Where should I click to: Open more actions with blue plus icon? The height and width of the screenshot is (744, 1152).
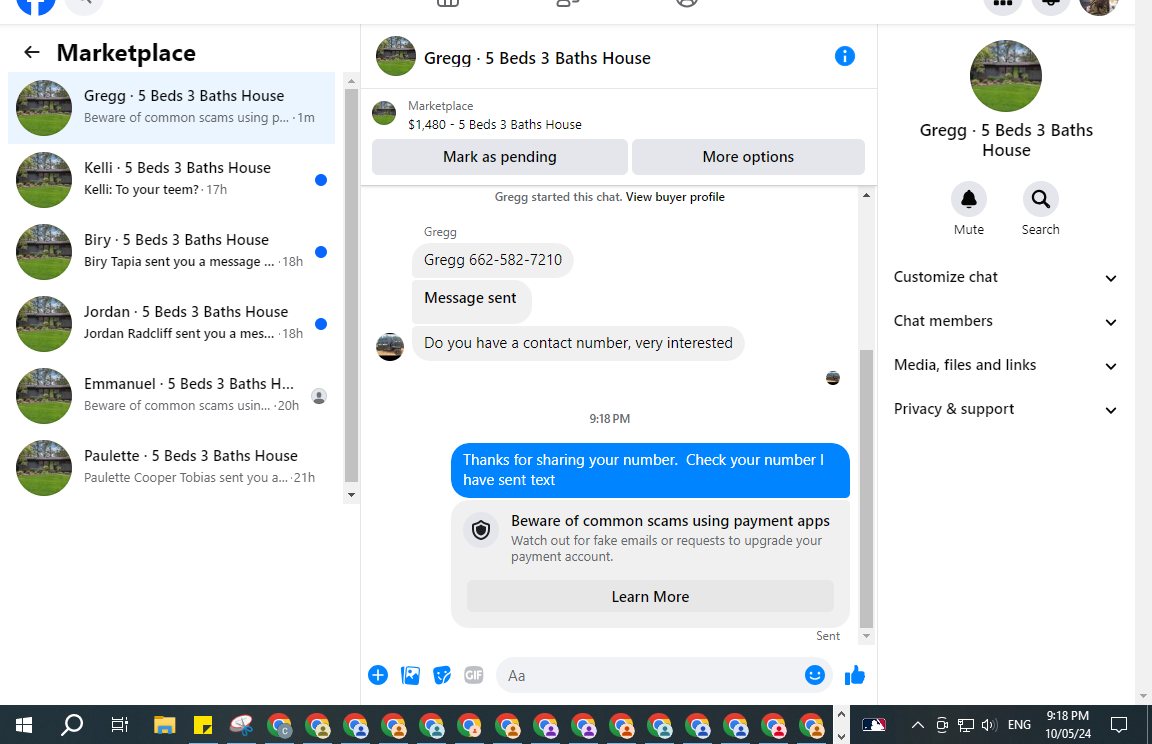tap(378, 675)
